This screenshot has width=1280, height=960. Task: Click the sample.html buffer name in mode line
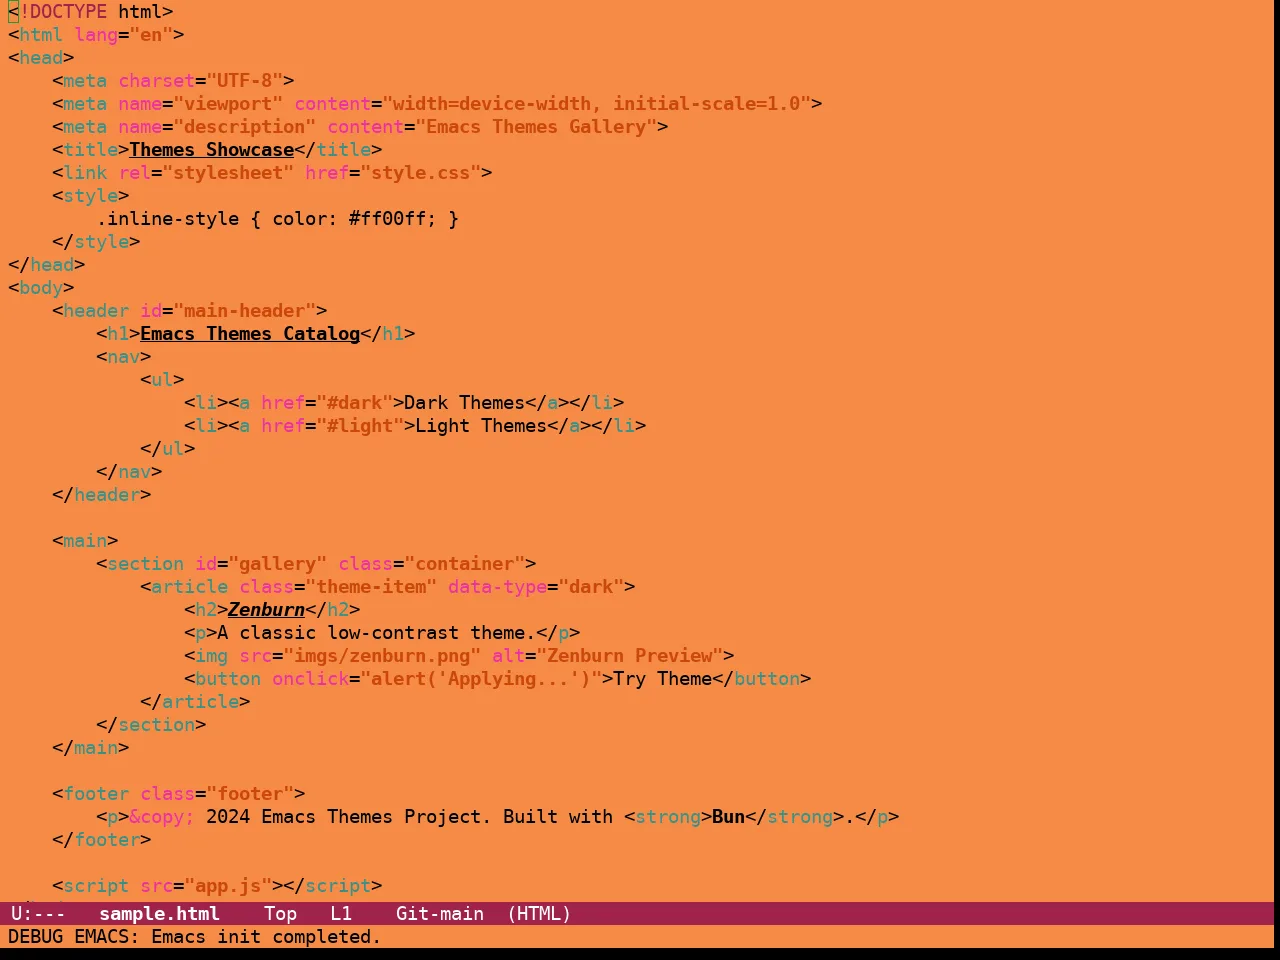(159, 914)
